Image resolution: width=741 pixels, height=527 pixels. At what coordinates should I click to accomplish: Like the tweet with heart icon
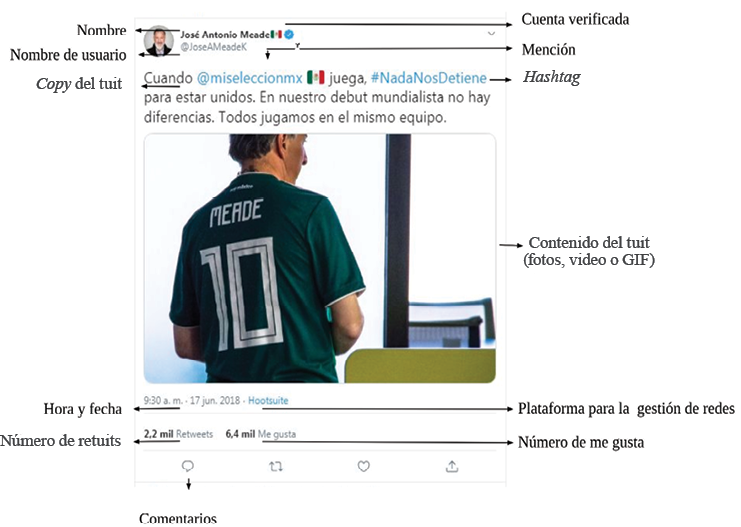363,467
